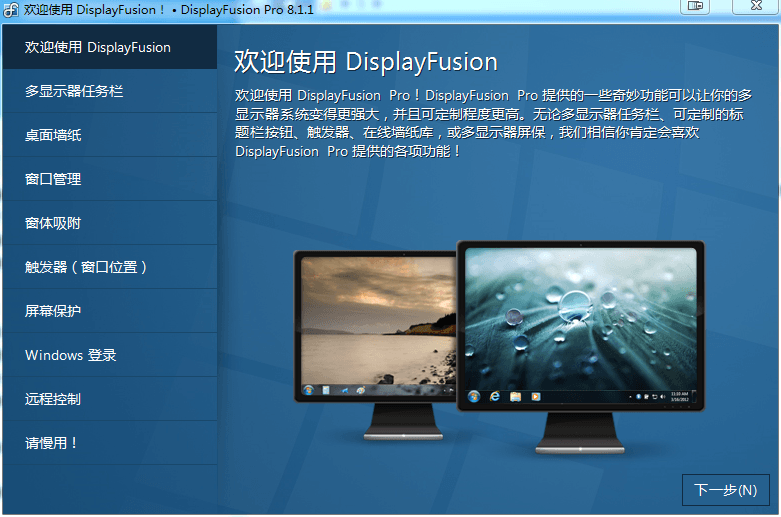Select the 欢迎使用 DisplayFusion sidebar item
Viewport: 781px width, 517px height.
pos(109,47)
